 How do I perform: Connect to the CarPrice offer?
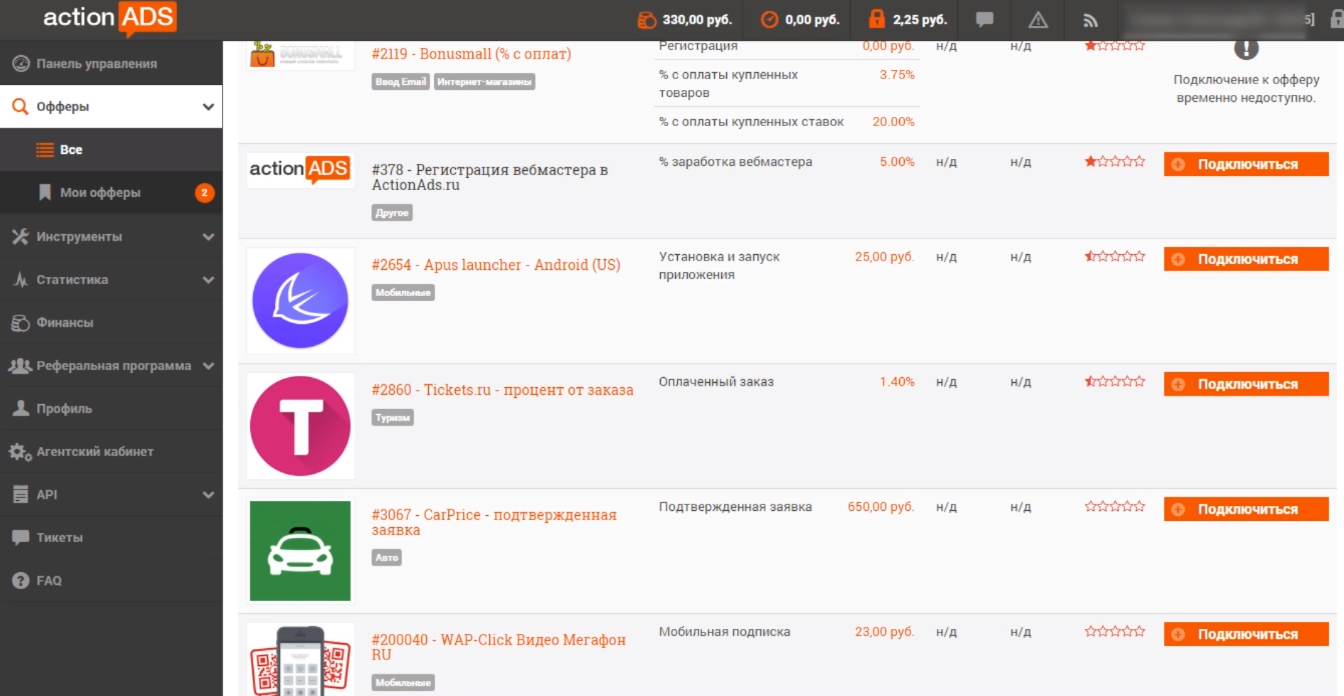1246,510
